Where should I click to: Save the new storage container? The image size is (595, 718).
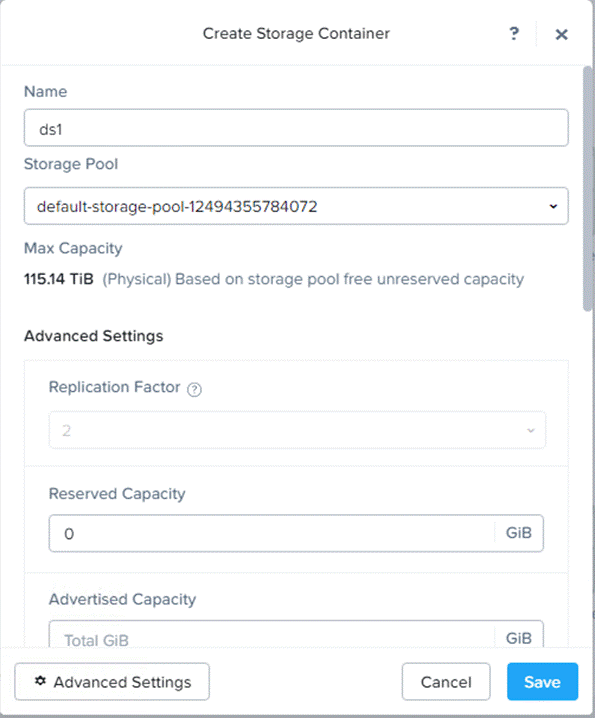(x=542, y=682)
